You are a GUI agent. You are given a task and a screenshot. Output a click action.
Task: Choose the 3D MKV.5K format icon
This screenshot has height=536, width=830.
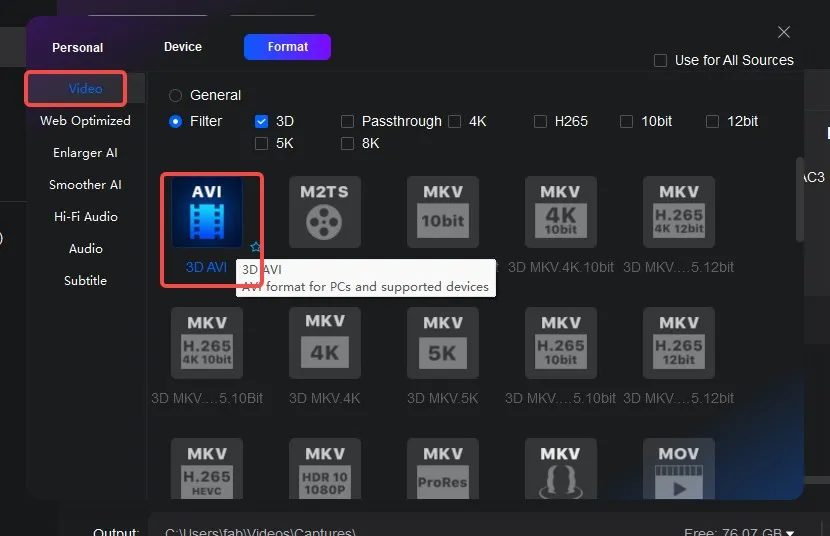coord(443,343)
